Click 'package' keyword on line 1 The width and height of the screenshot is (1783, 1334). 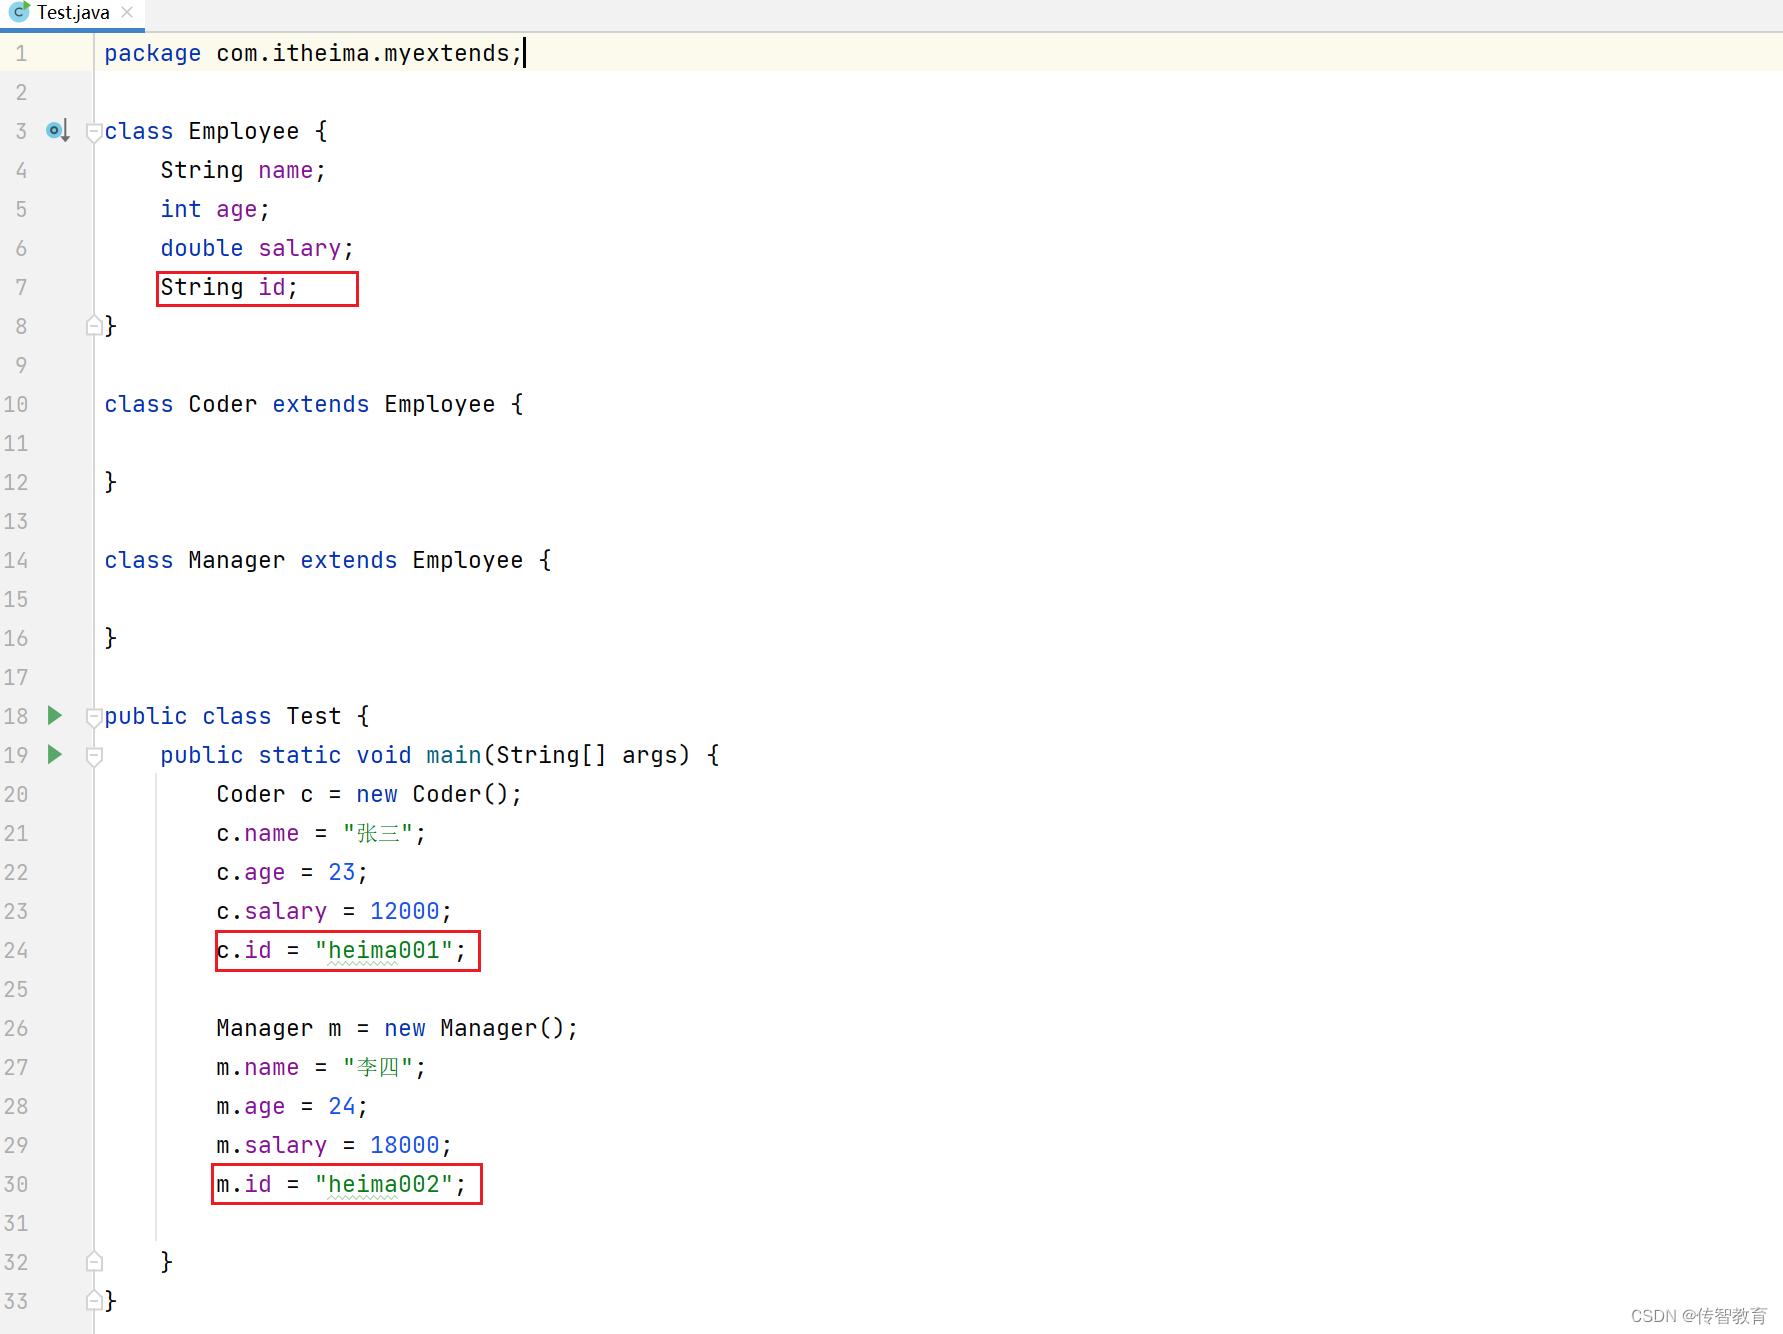(x=153, y=54)
